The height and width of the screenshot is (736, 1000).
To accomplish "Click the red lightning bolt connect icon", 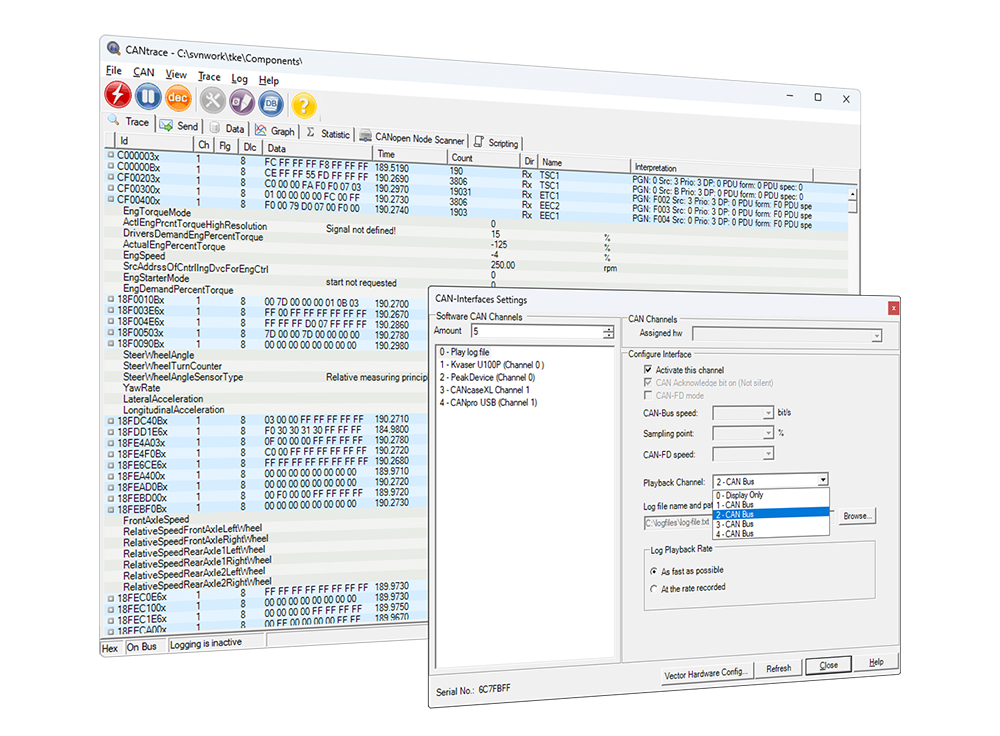I will (118, 96).
